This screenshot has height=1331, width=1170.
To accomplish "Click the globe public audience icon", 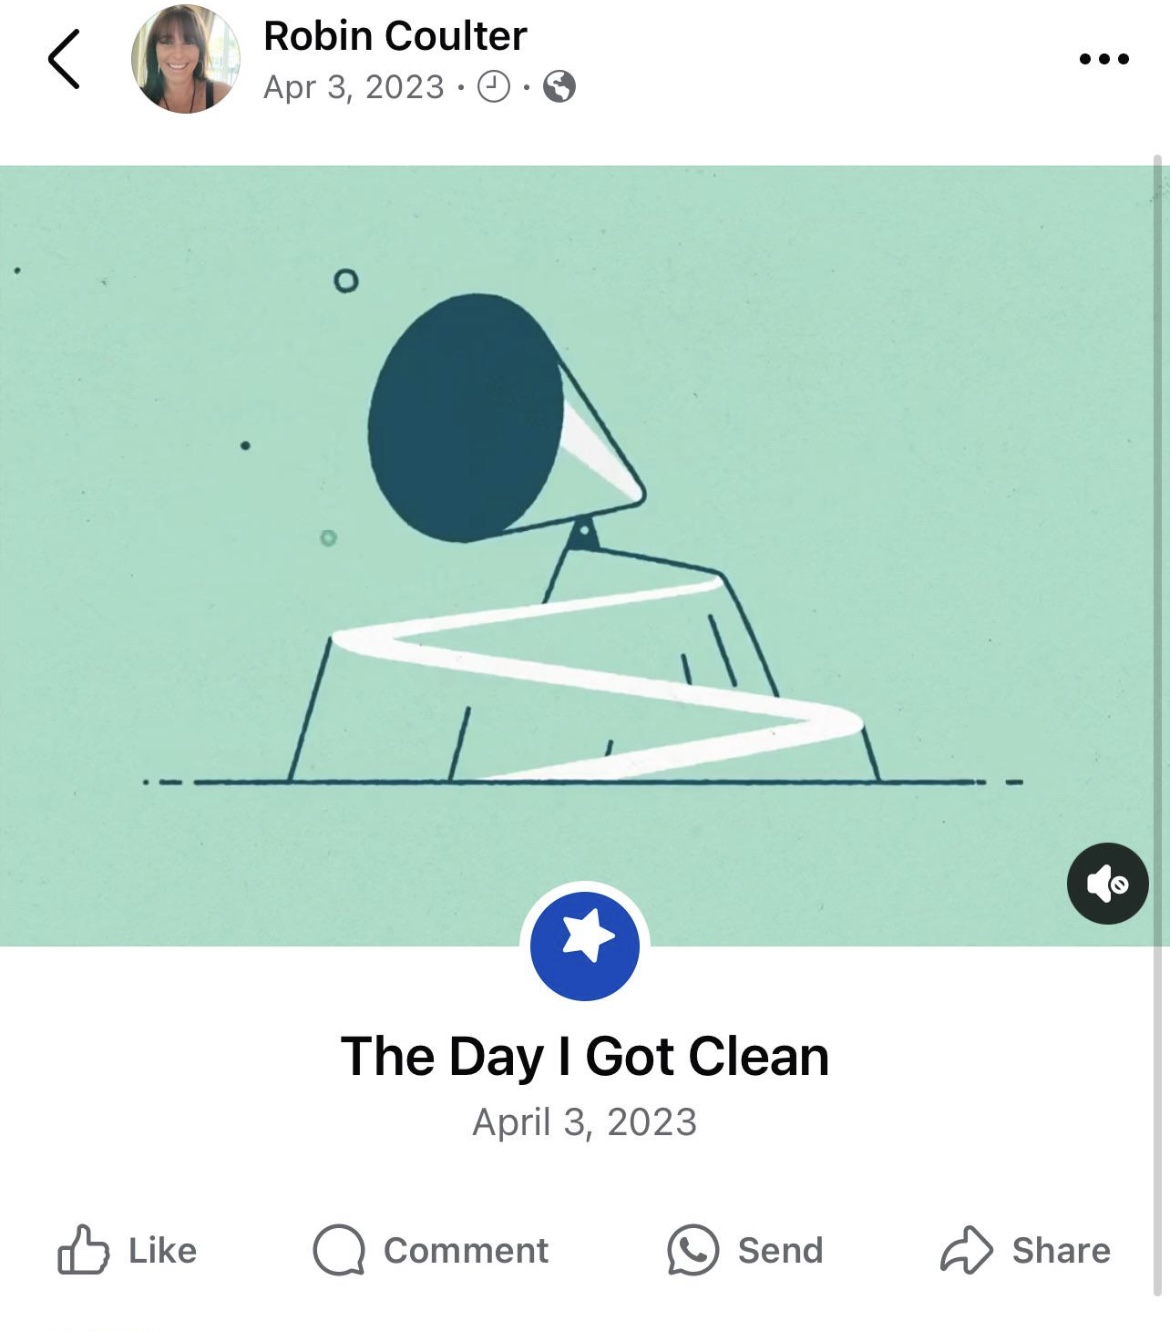I will pyautogui.click(x=559, y=87).
